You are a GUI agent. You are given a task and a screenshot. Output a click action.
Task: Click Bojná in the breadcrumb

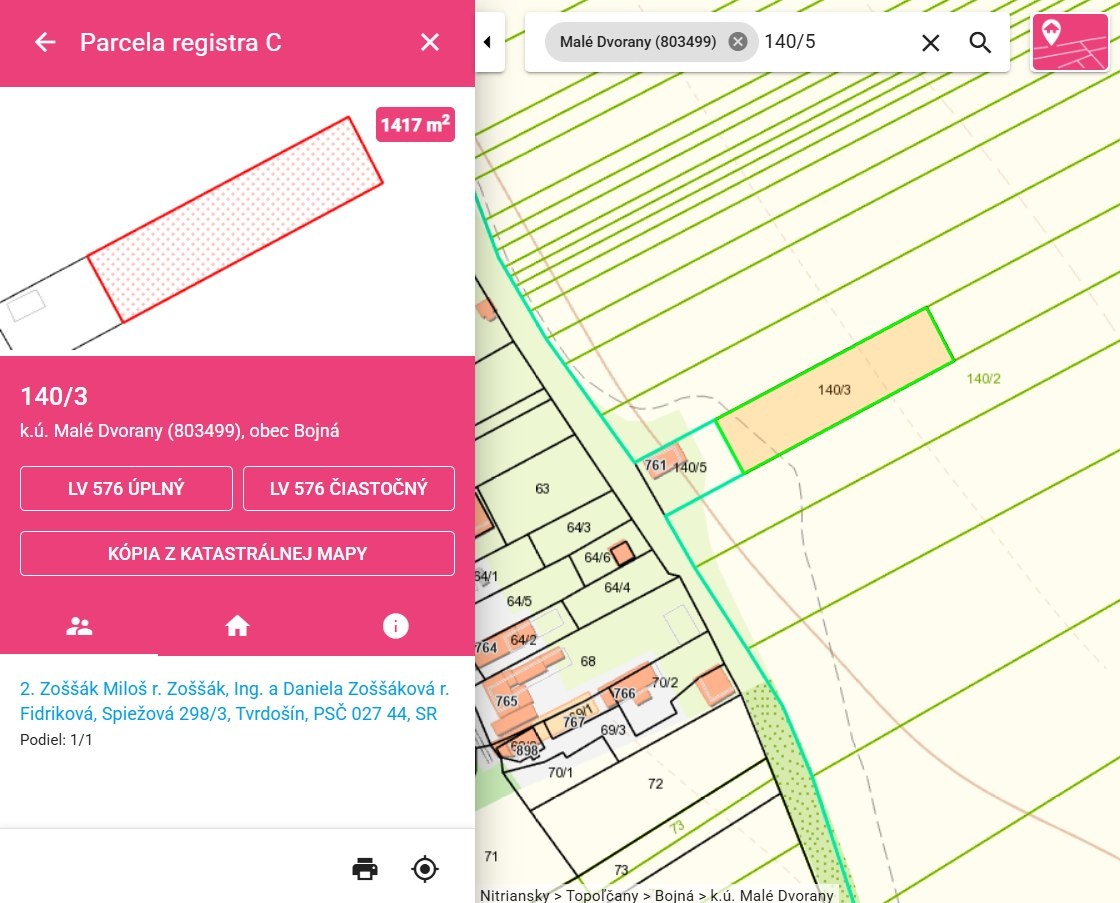click(x=674, y=895)
